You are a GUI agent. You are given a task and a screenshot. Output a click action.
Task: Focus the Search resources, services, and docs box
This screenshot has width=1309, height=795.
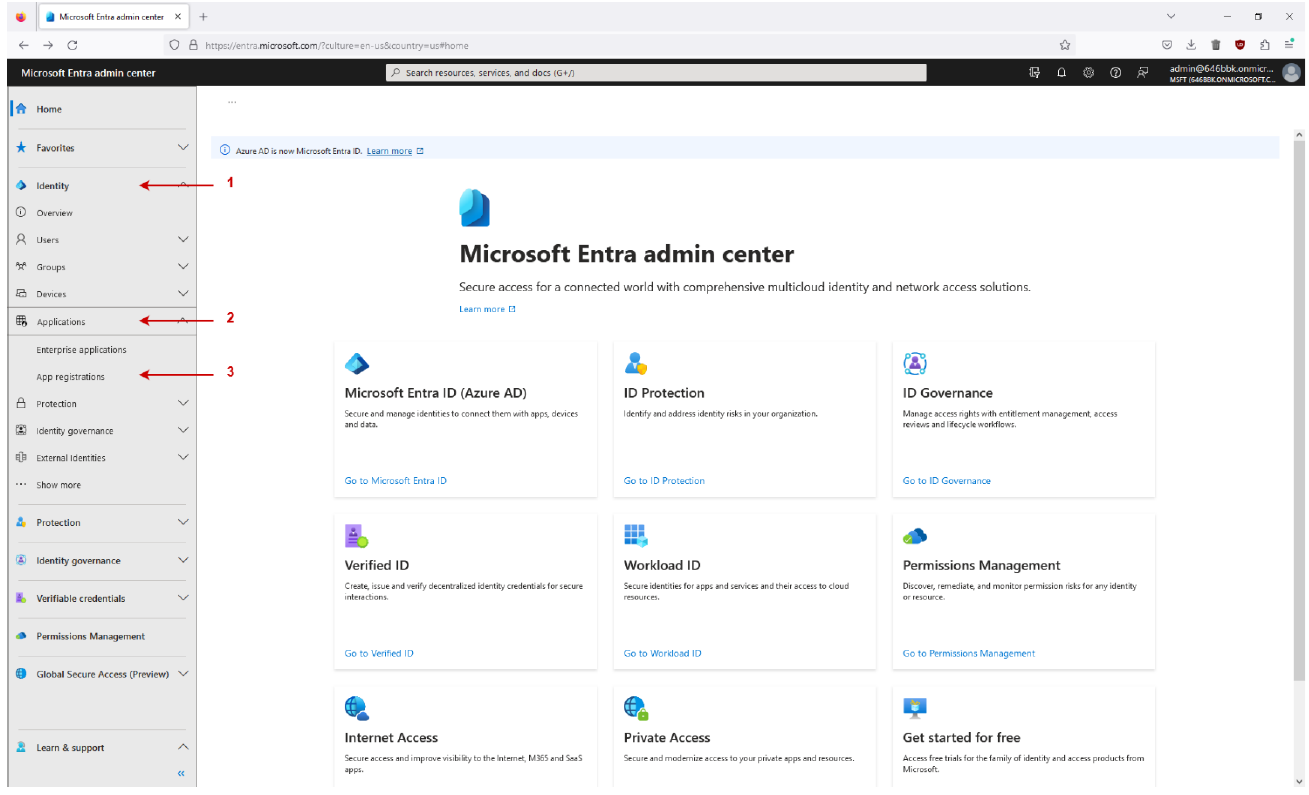click(656, 73)
